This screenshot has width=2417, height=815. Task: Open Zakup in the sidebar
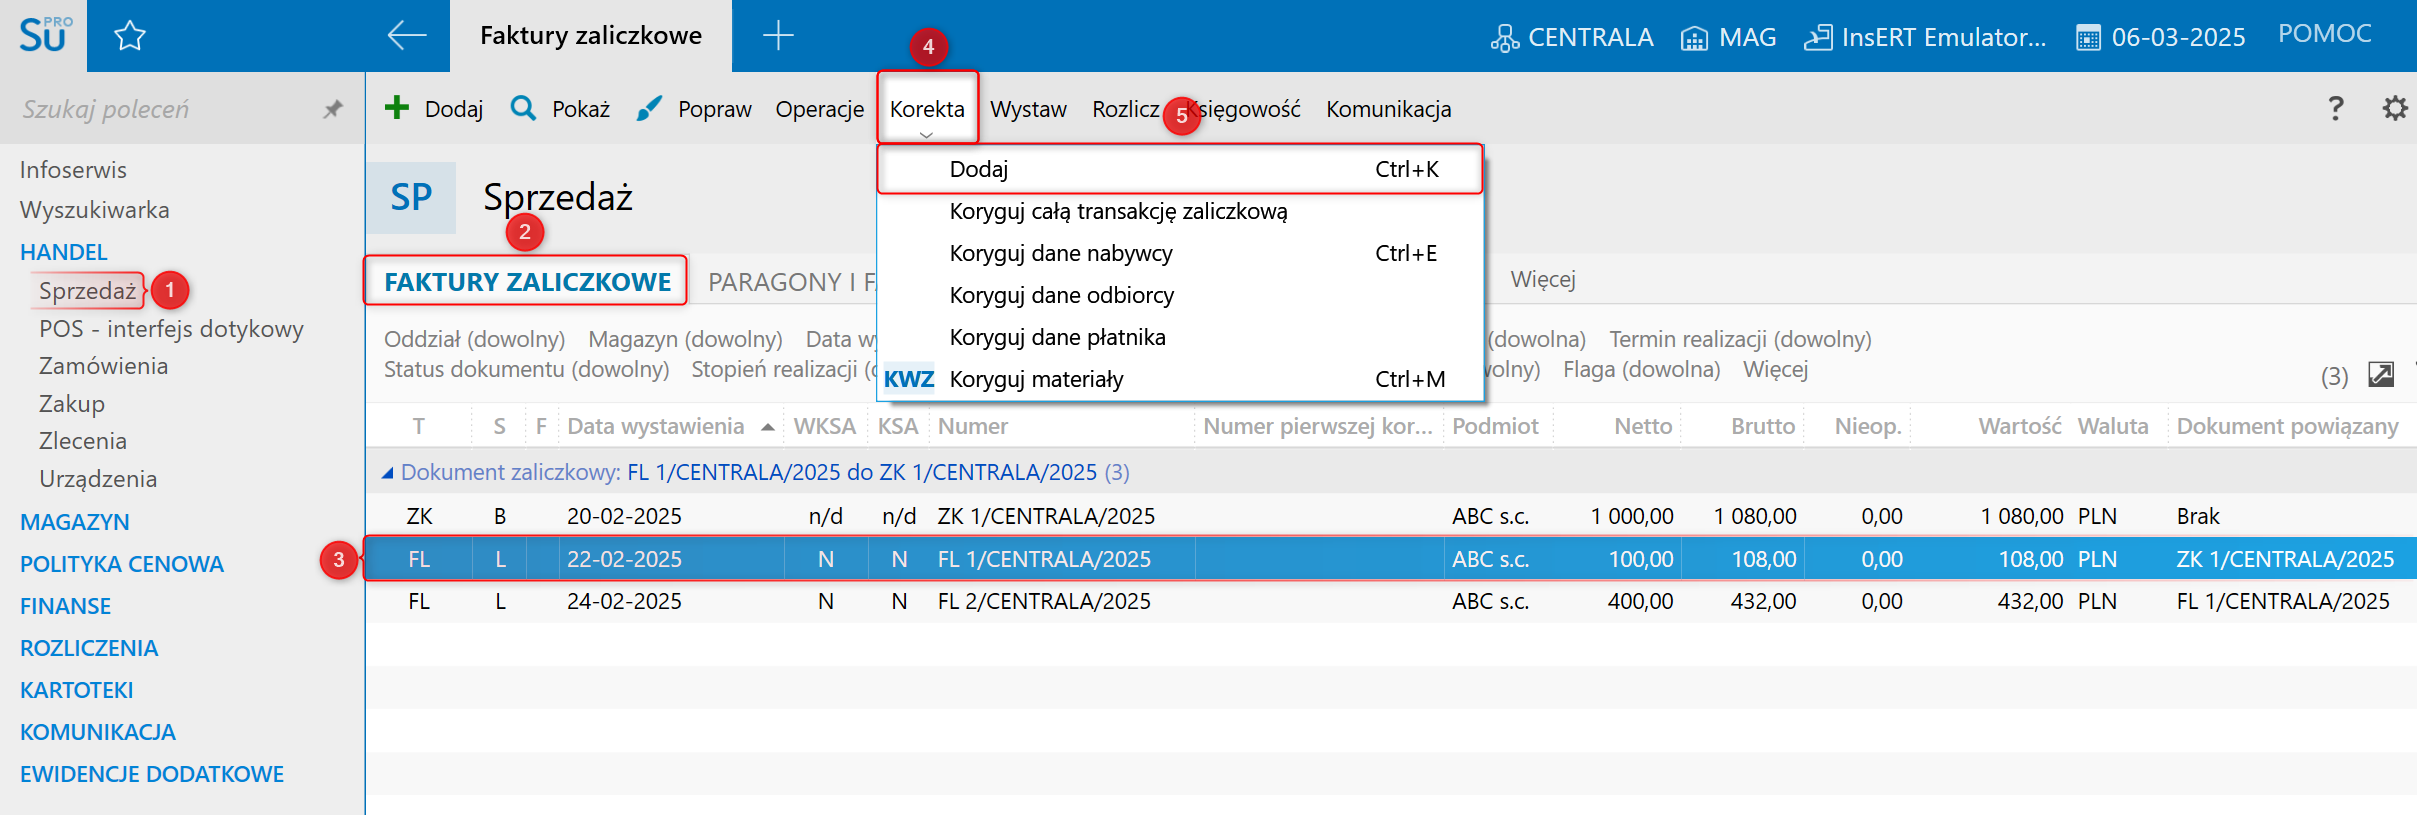click(71, 404)
